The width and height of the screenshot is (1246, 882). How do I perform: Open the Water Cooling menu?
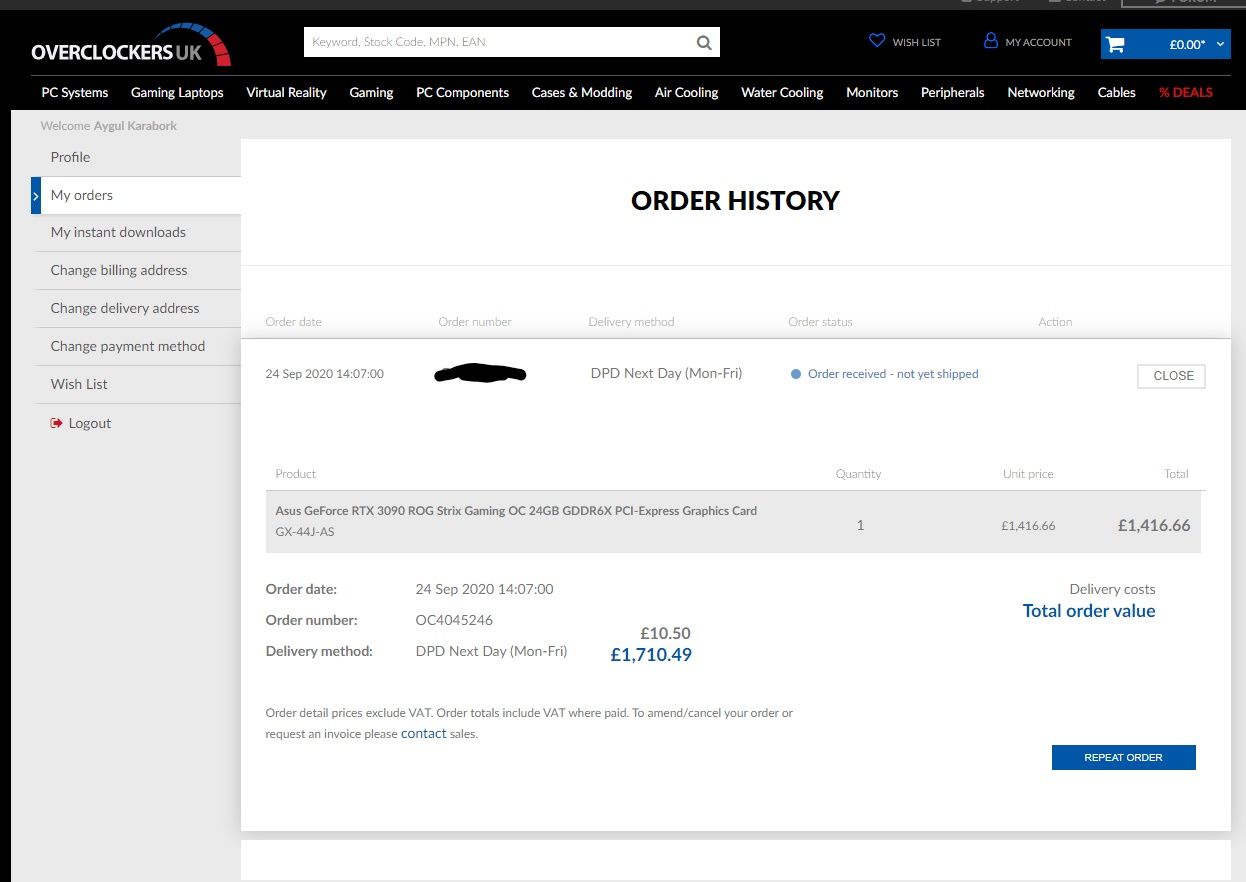tap(782, 92)
